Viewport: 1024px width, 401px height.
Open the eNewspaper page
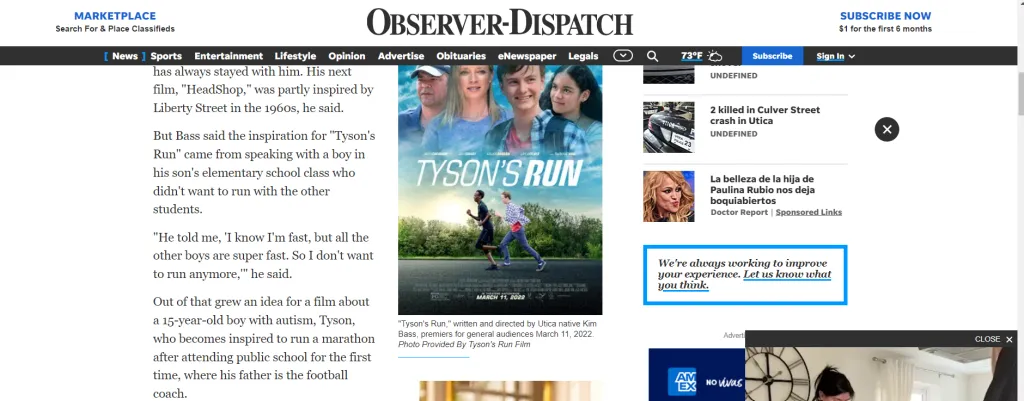(527, 56)
